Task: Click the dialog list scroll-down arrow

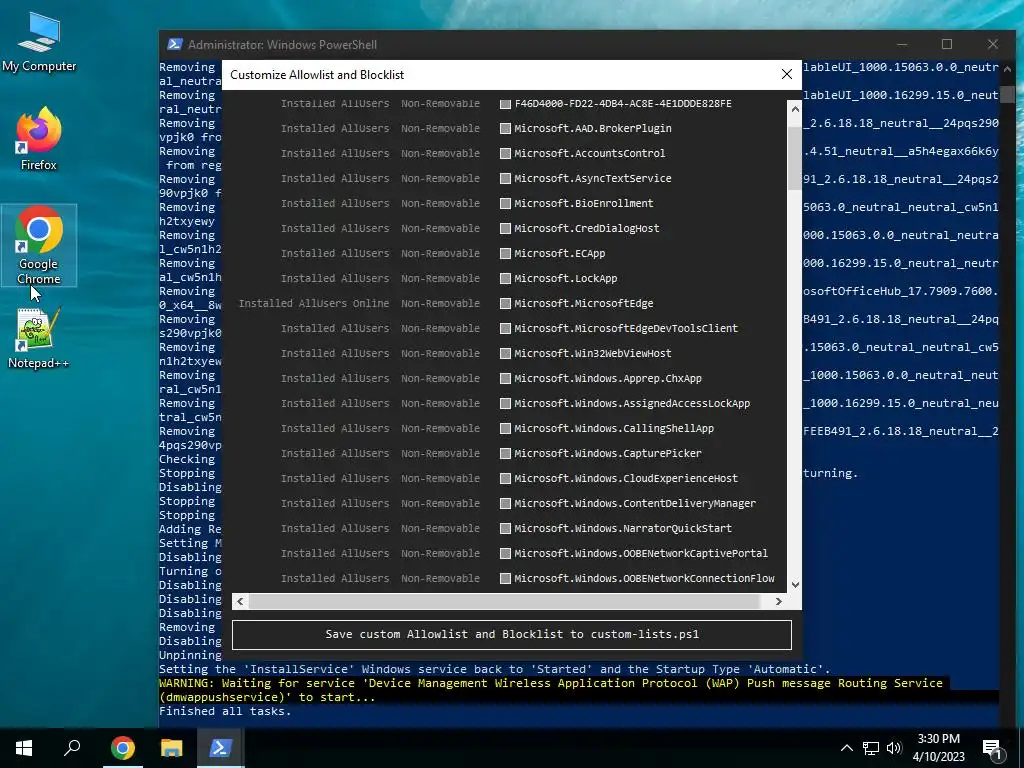Action: [x=795, y=584]
